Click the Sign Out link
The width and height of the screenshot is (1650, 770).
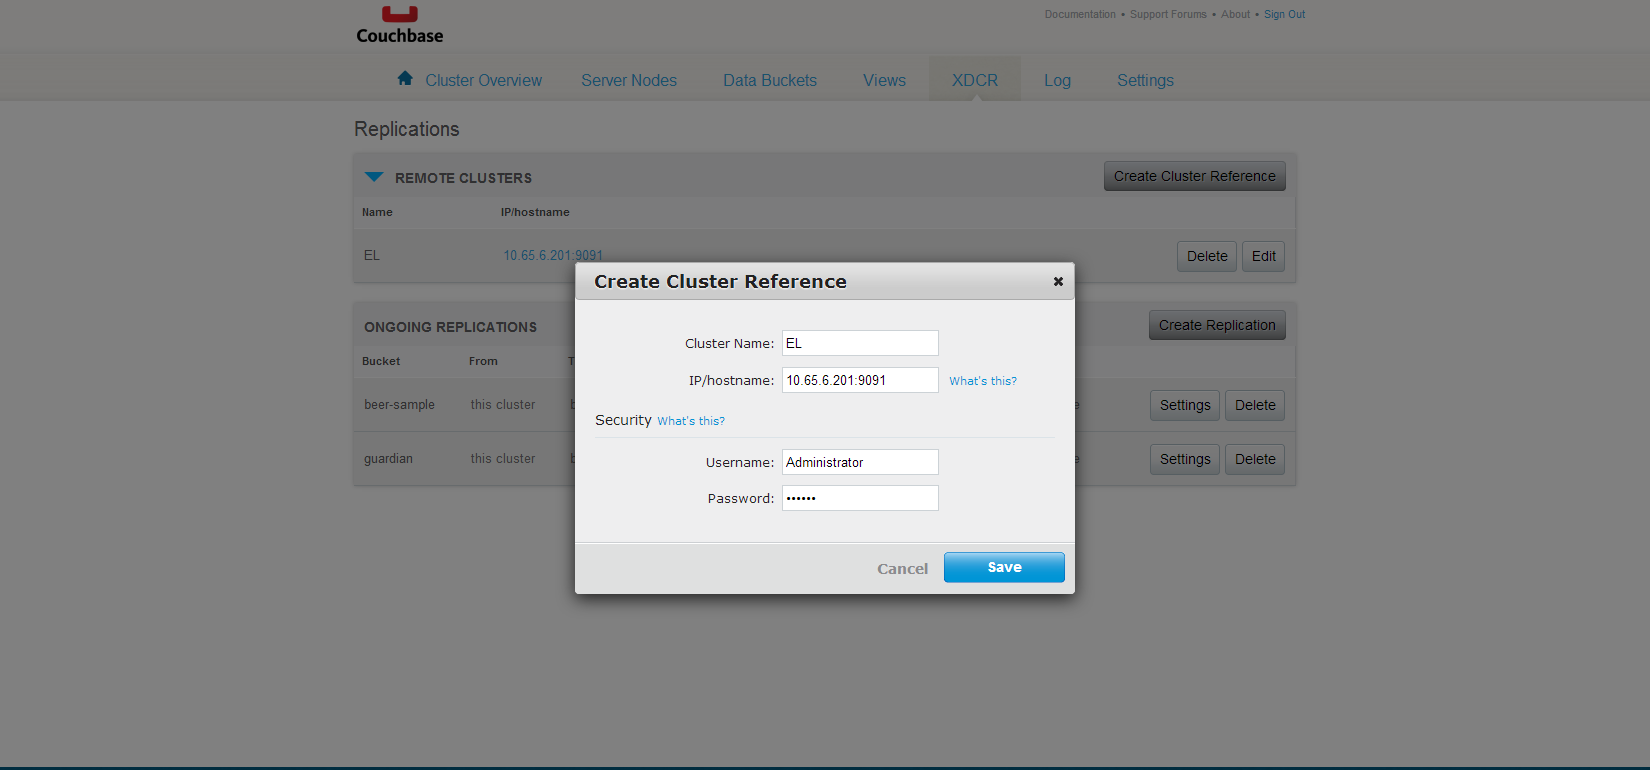click(x=1284, y=14)
